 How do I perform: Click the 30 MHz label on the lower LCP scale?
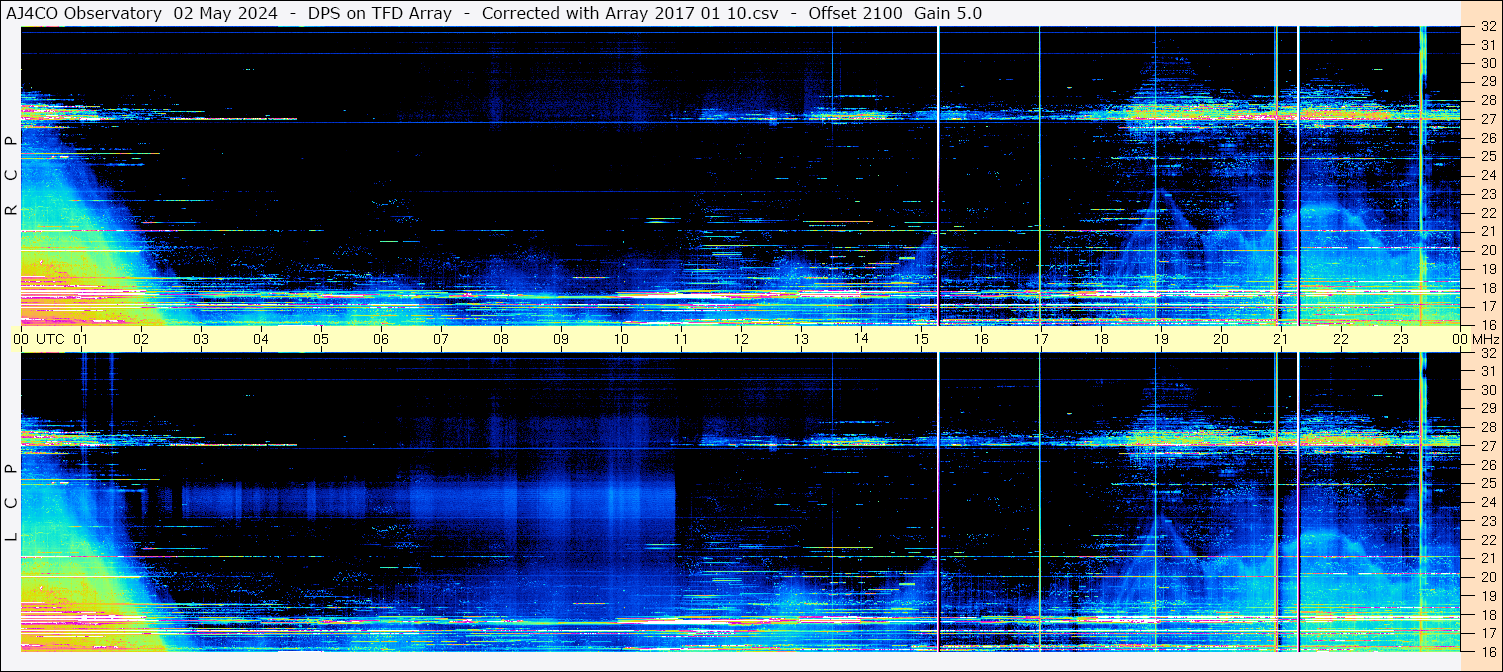pos(1487,390)
